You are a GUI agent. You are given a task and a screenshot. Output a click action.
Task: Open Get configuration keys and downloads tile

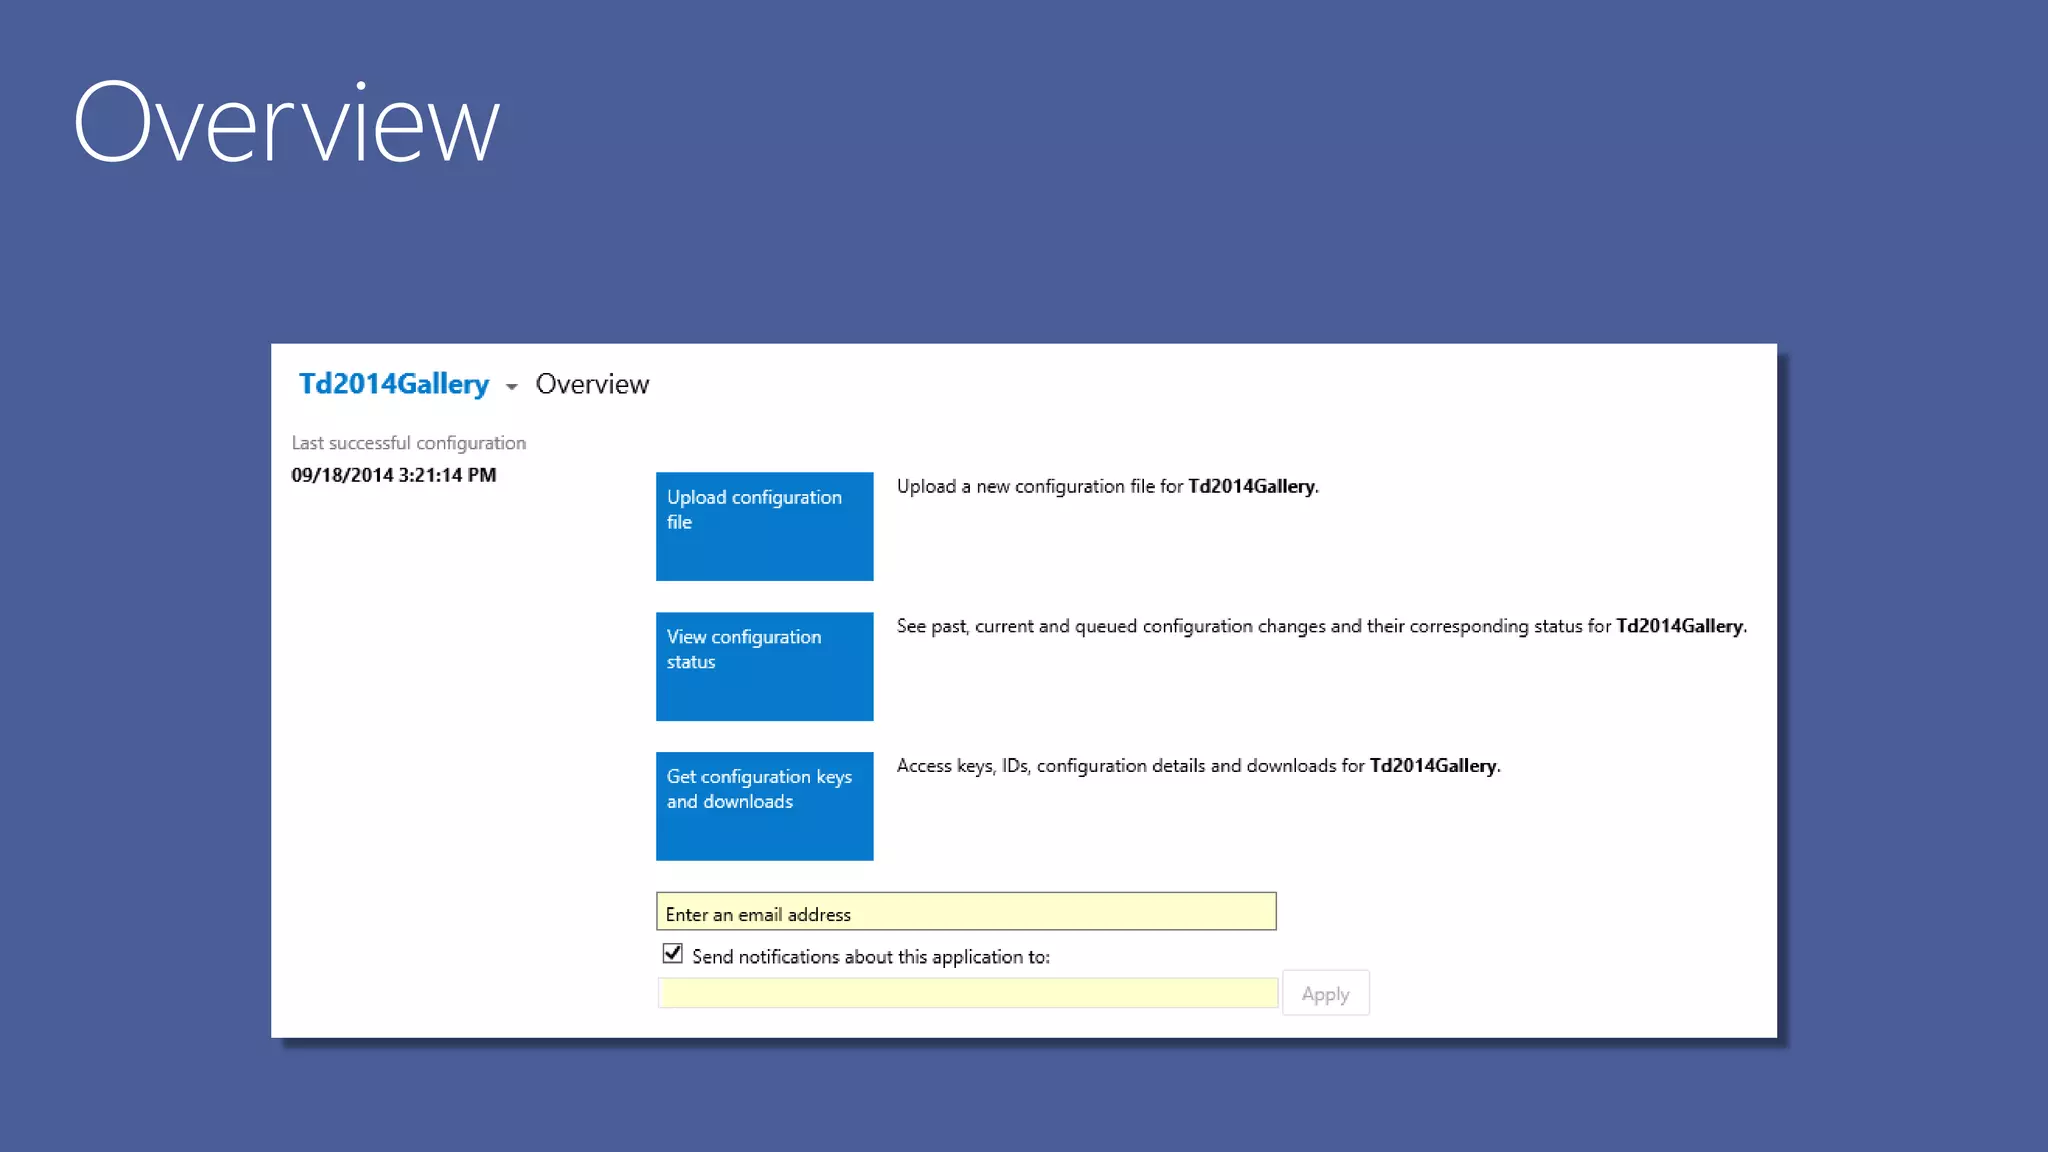pyautogui.click(x=764, y=806)
